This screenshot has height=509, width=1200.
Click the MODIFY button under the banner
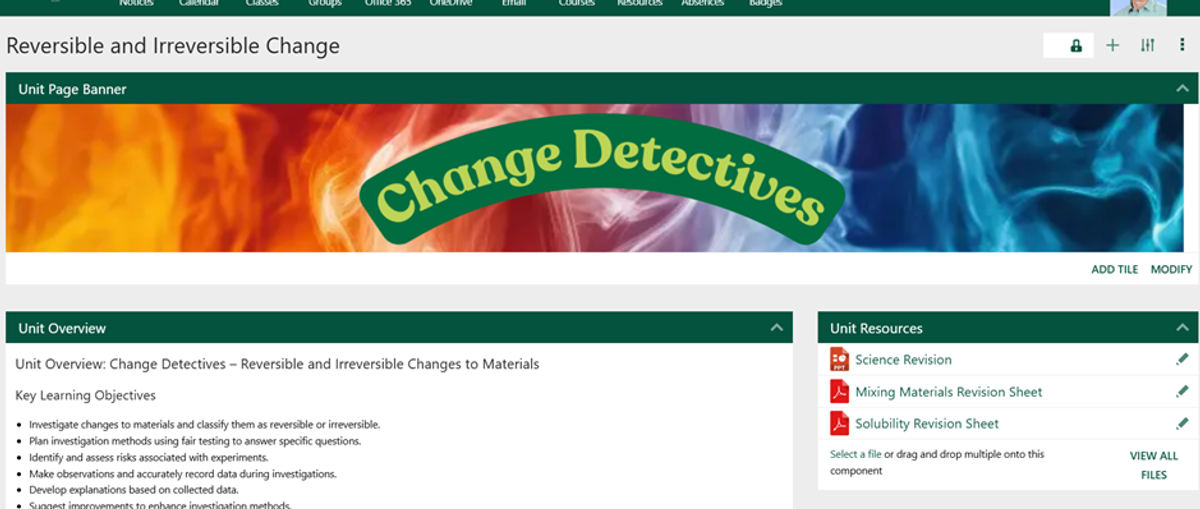click(1171, 270)
